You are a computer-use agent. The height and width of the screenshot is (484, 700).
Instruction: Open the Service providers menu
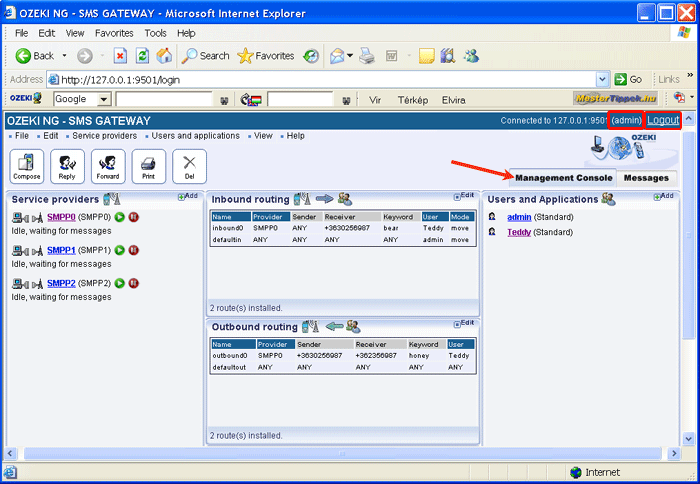point(105,136)
